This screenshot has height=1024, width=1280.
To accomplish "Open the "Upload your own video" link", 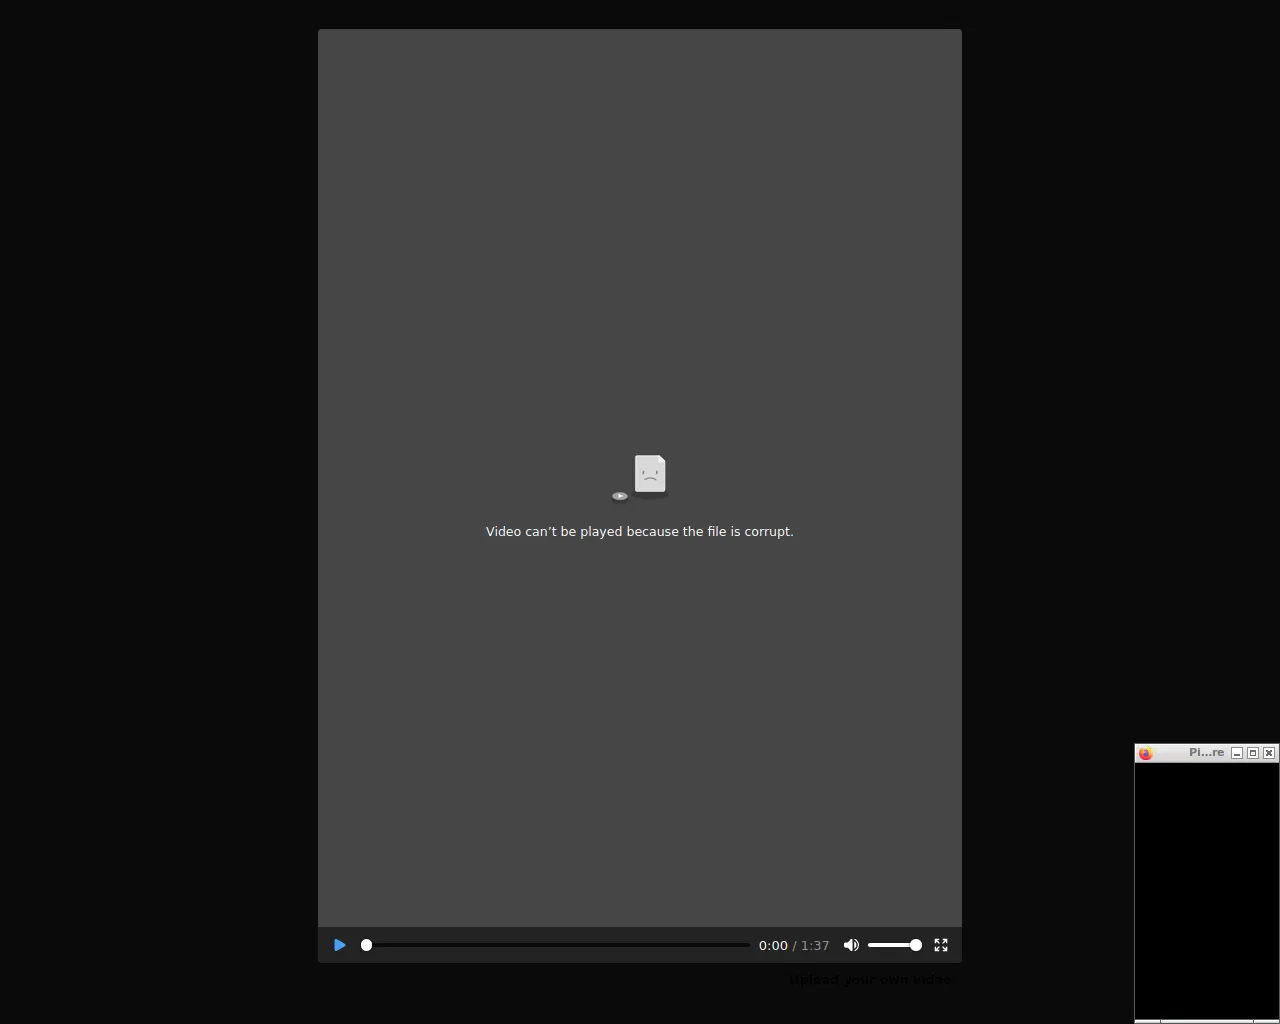I will pos(870,980).
